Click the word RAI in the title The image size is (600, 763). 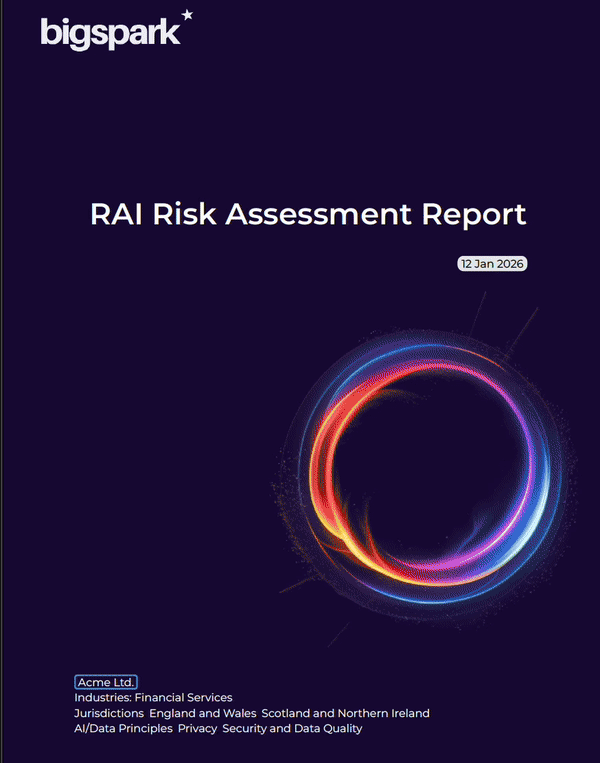tap(117, 214)
